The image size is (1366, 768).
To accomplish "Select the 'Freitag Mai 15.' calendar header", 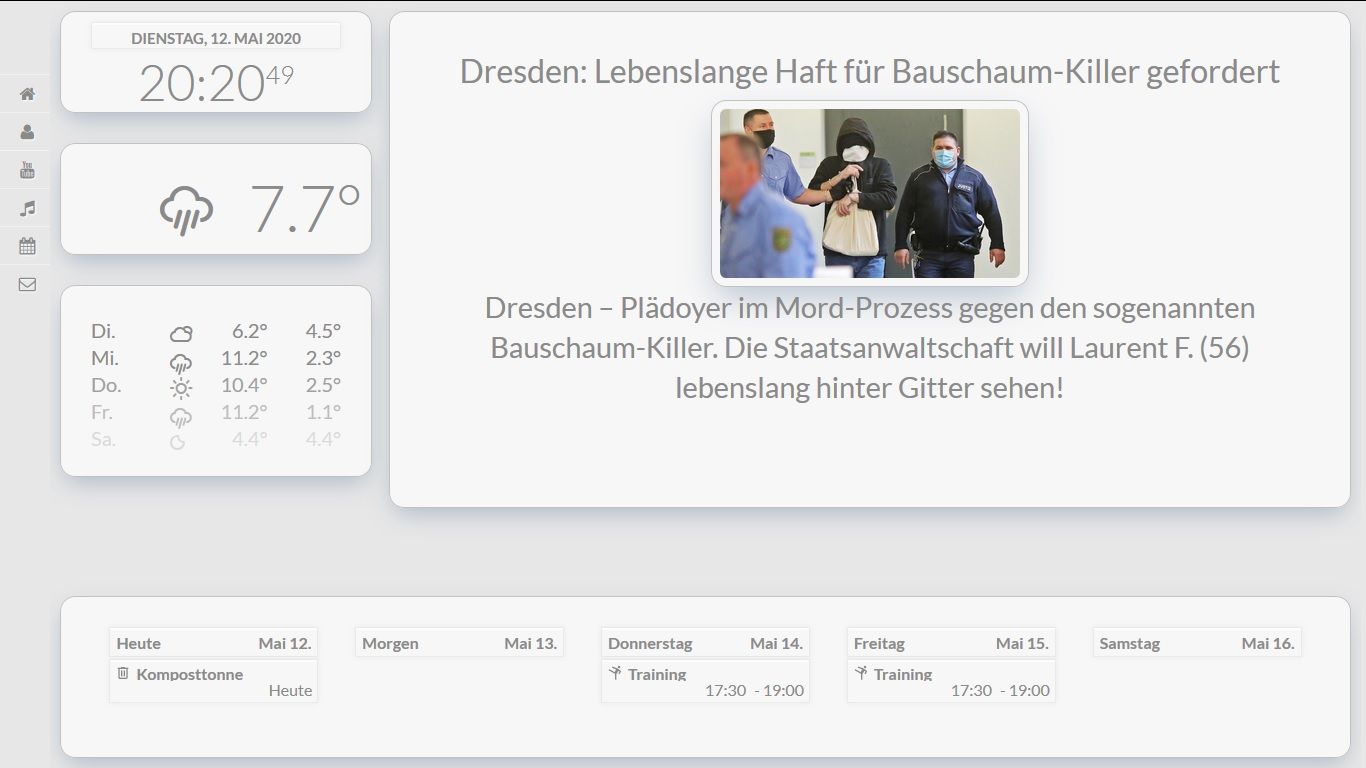I will [951, 643].
